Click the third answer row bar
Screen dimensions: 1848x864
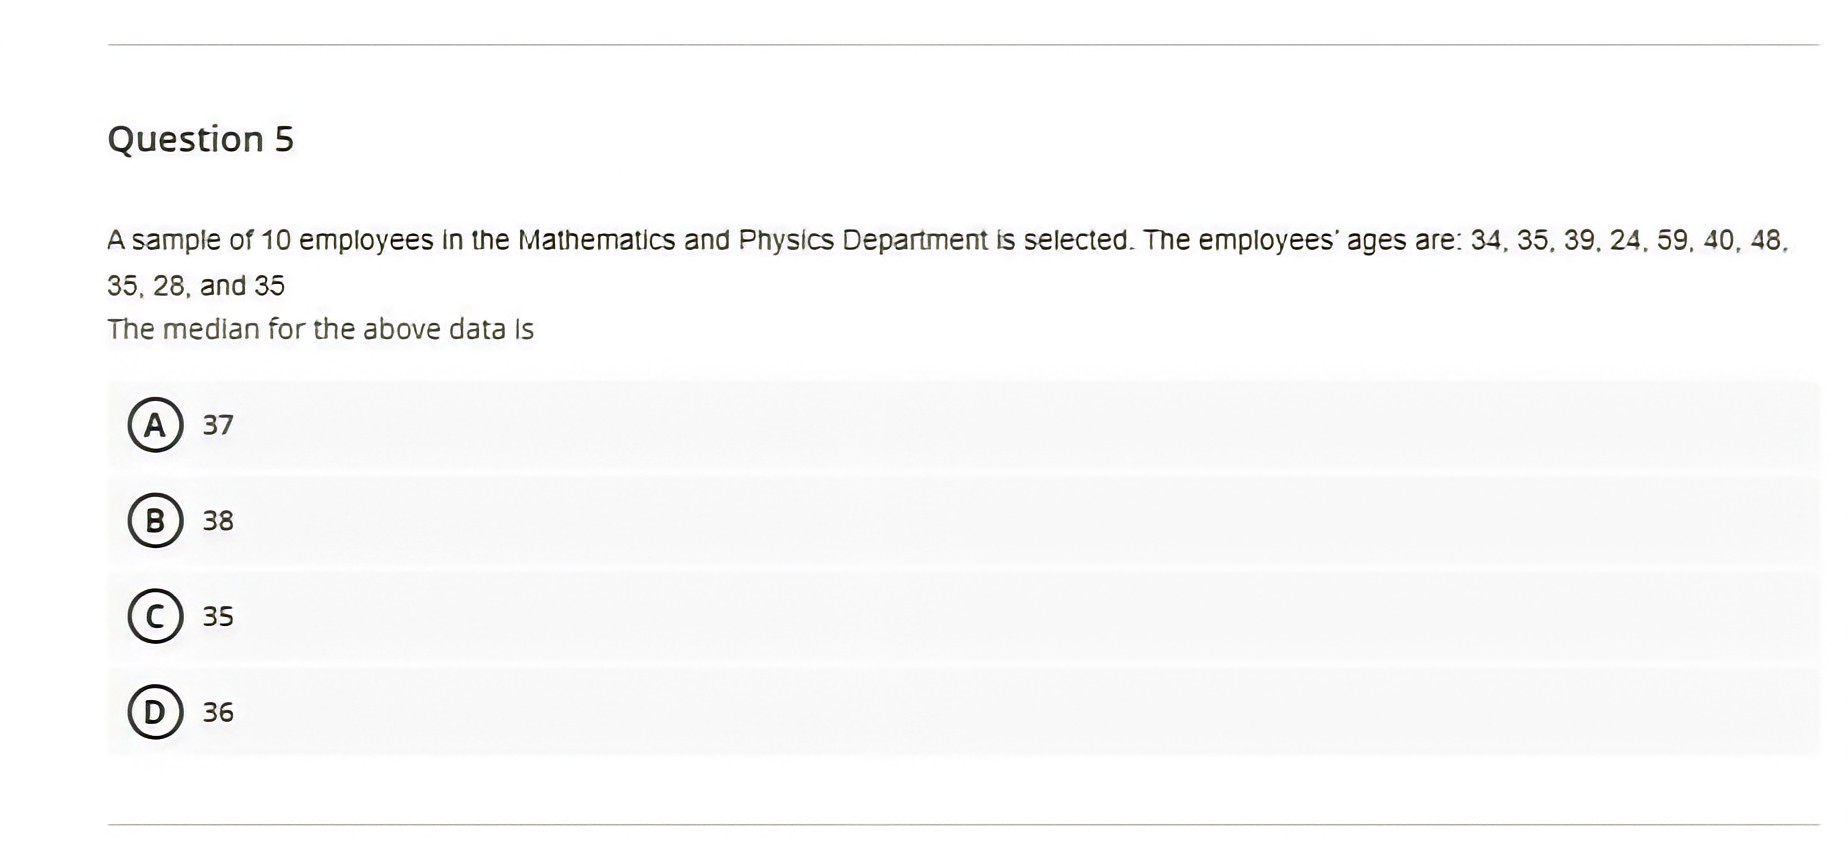(x=900, y=616)
